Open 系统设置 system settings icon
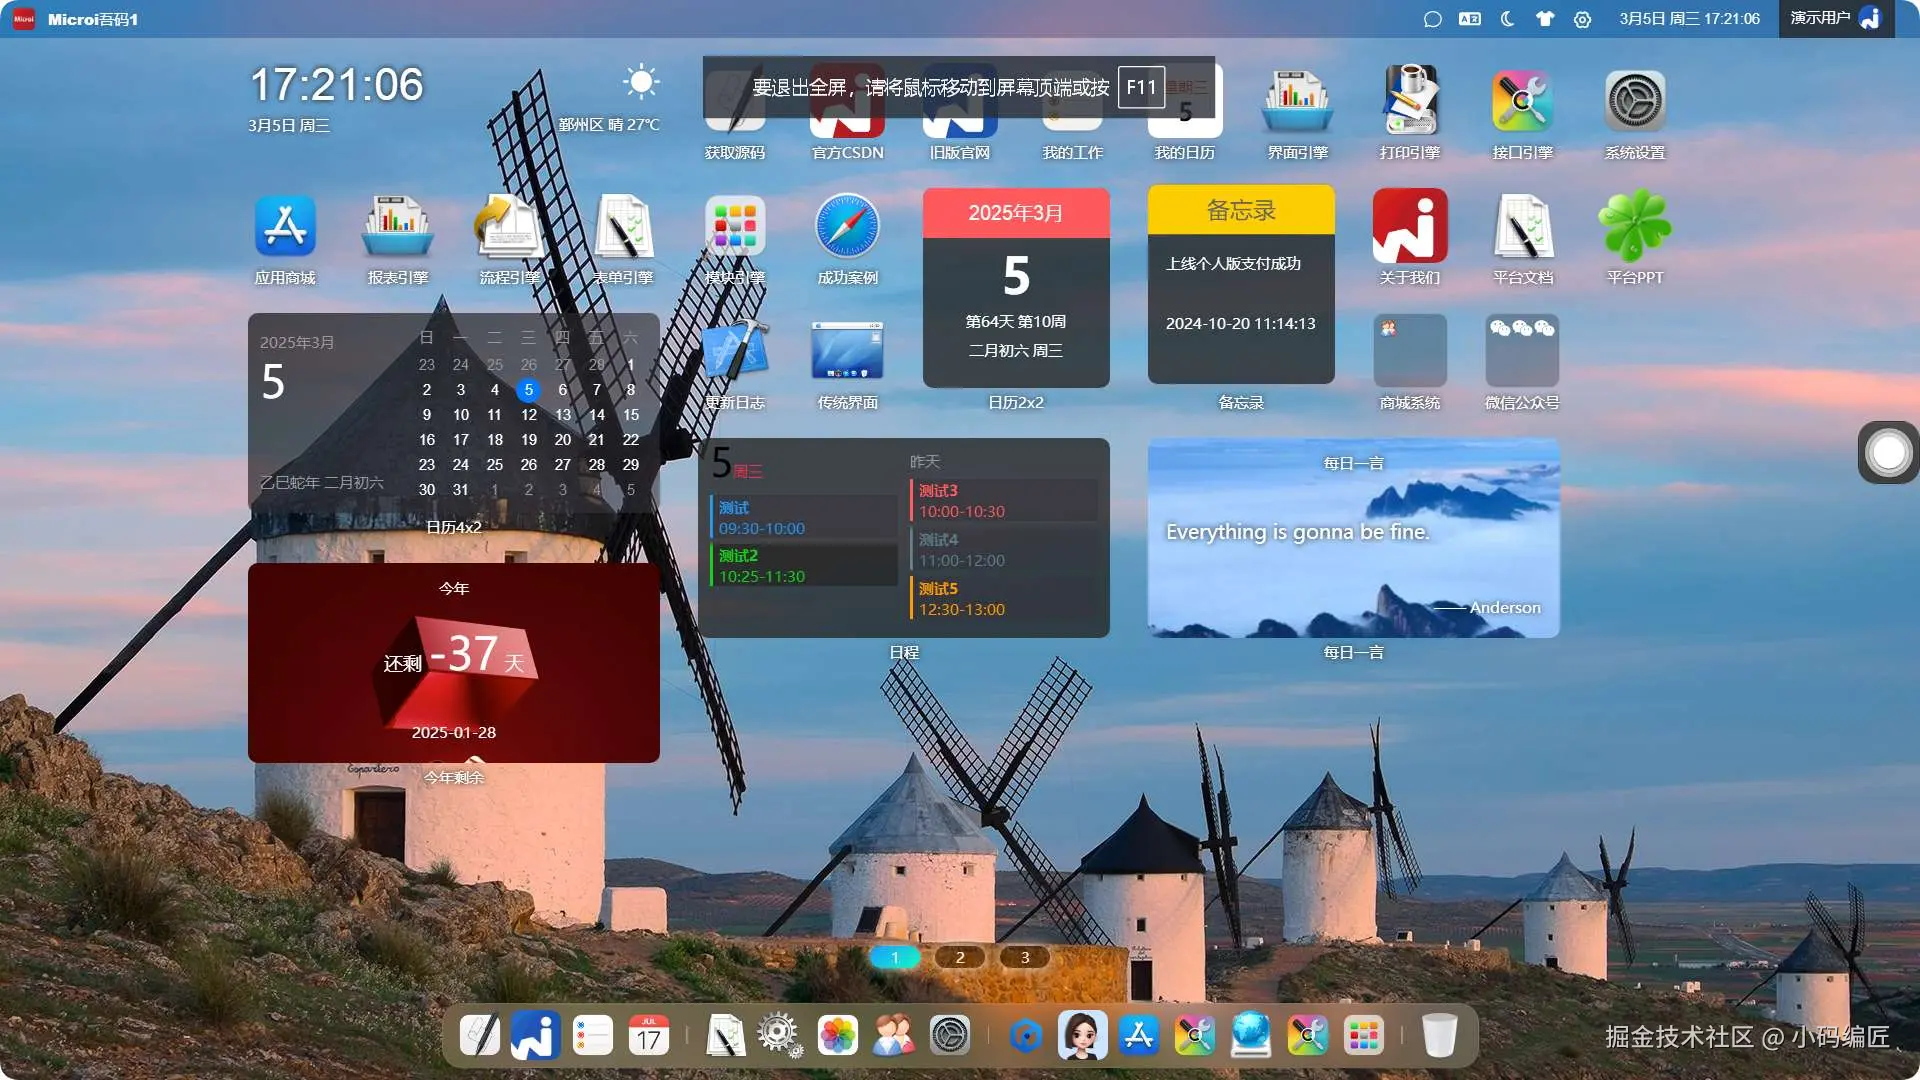This screenshot has width=1920, height=1080. click(1635, 102)
